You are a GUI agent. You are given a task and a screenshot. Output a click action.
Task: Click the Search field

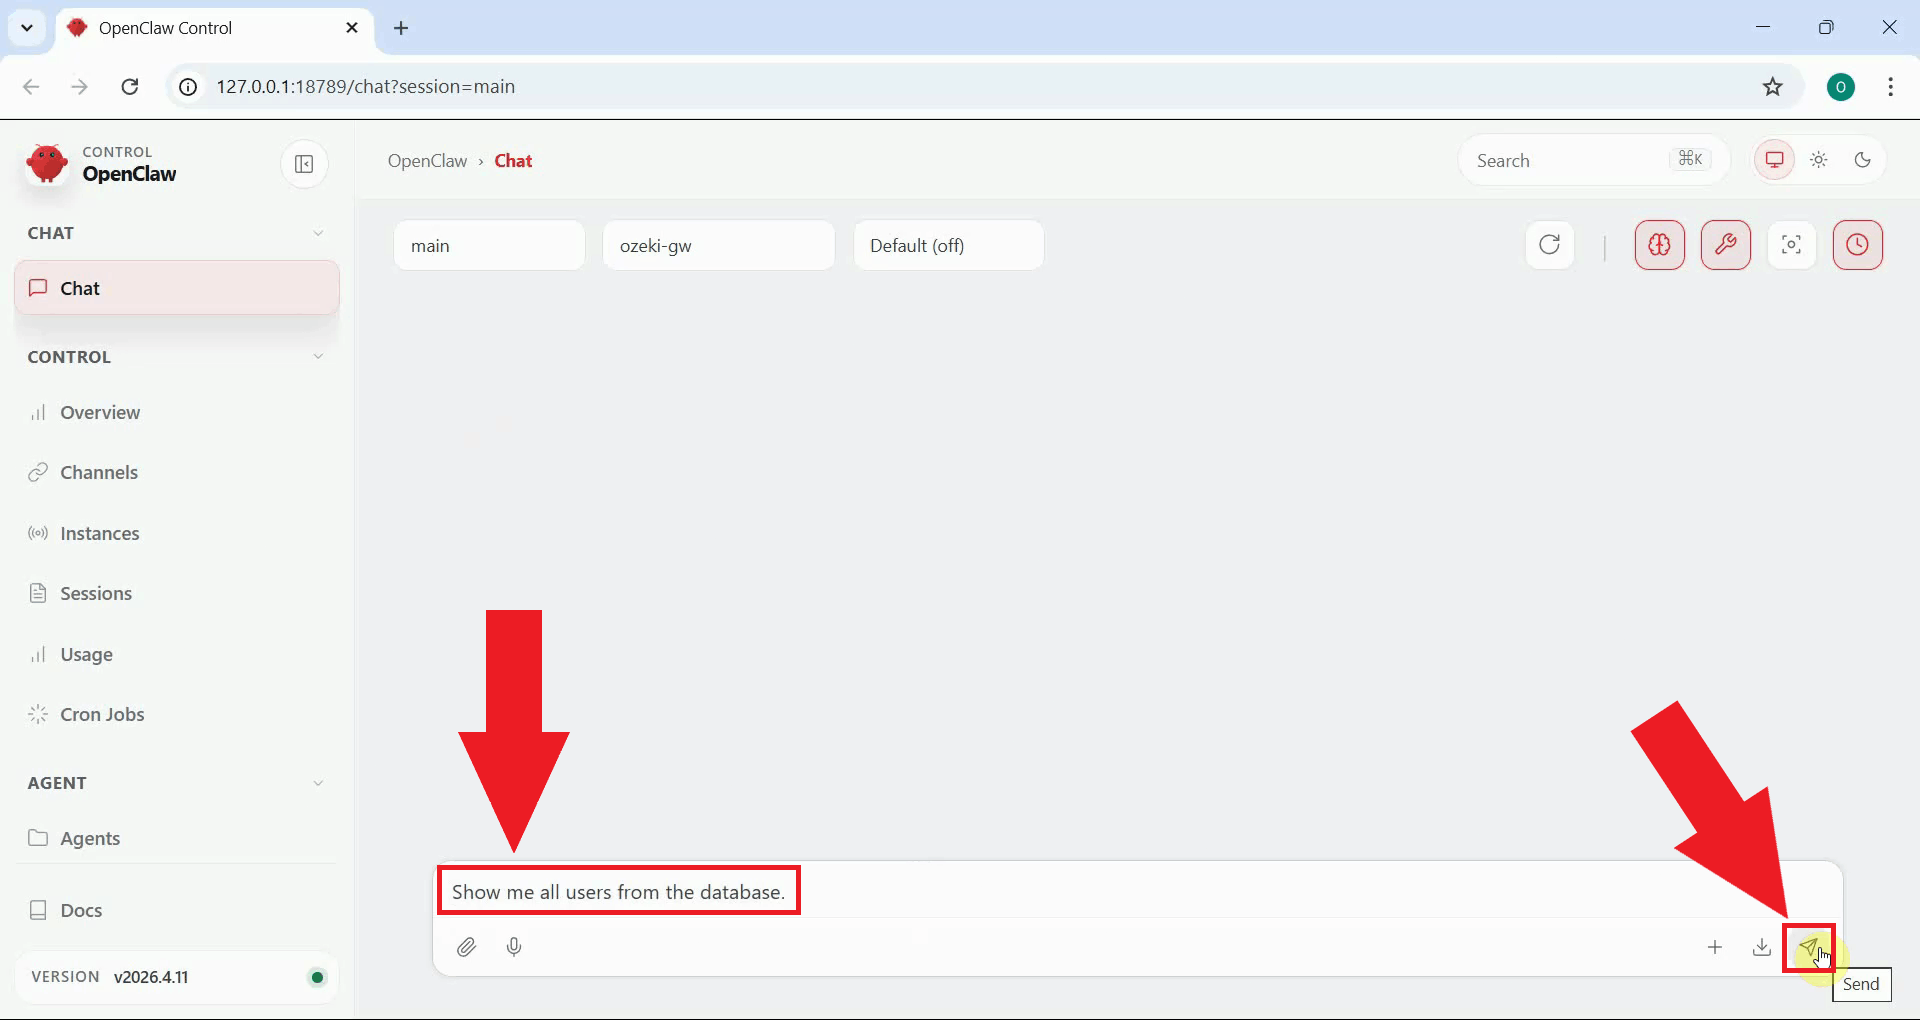1593,160
